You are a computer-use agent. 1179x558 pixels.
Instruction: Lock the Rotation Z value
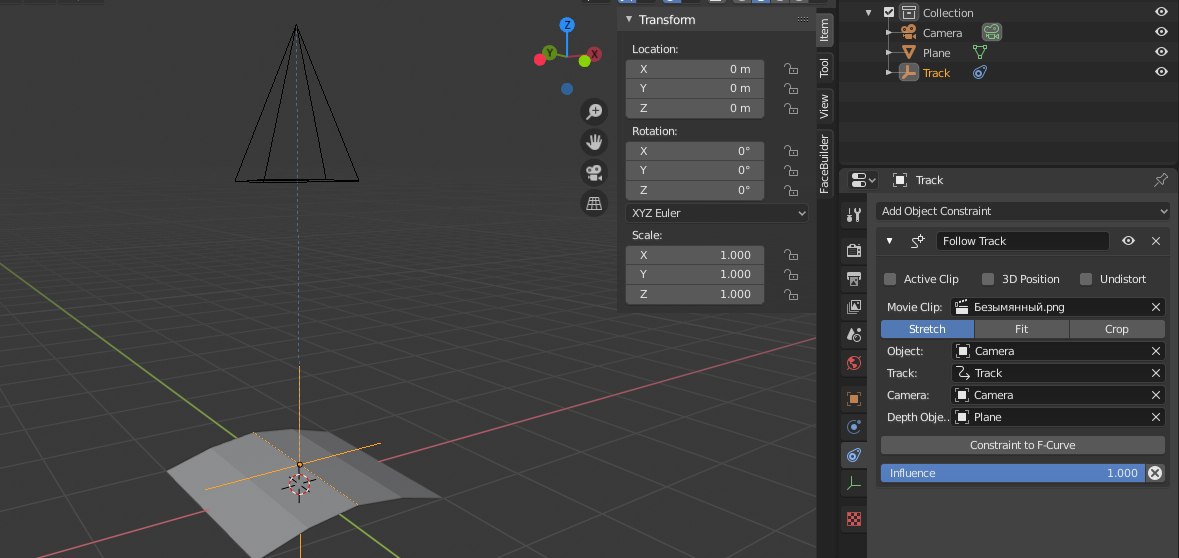pyautogui.click(x=790, y=190)
